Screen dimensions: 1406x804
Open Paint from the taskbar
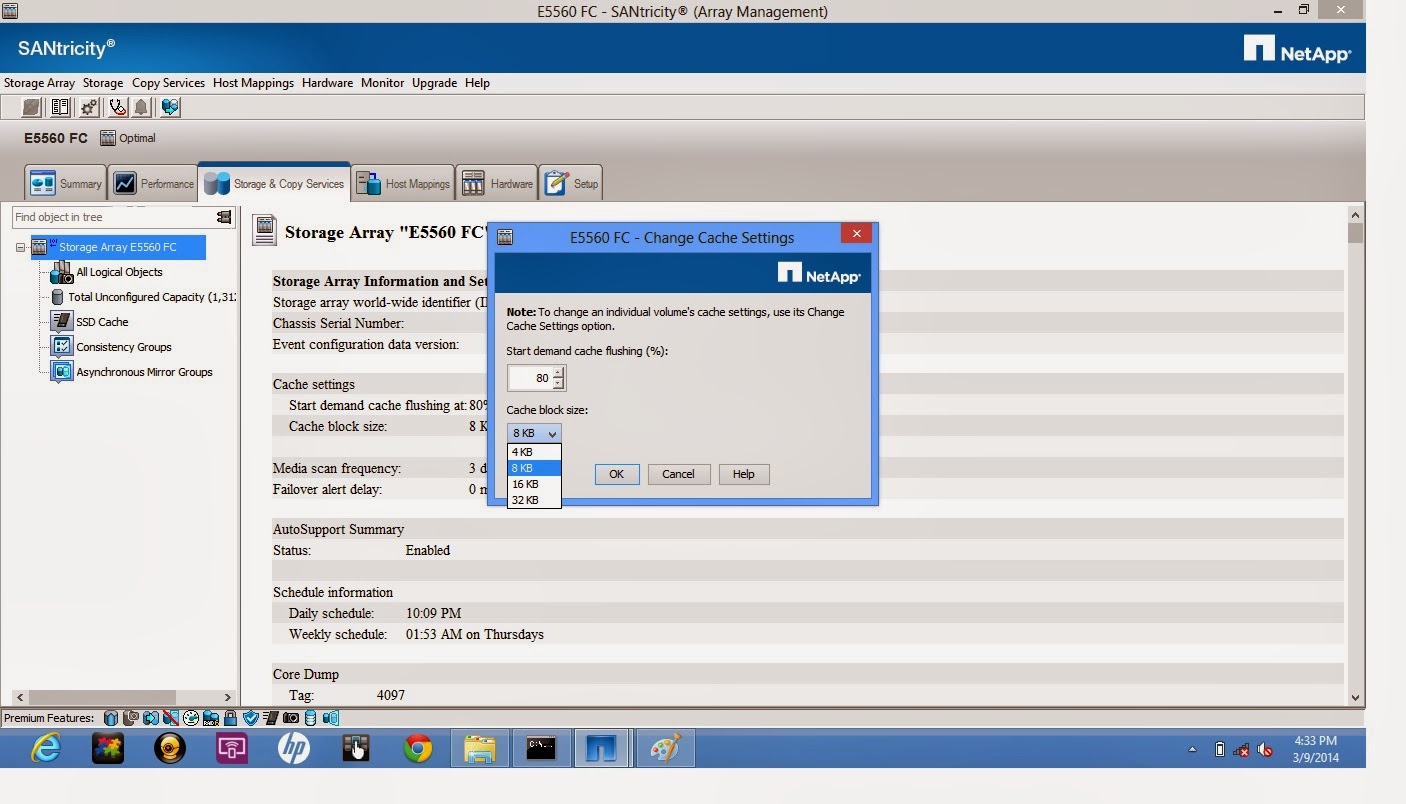point(666,748)
